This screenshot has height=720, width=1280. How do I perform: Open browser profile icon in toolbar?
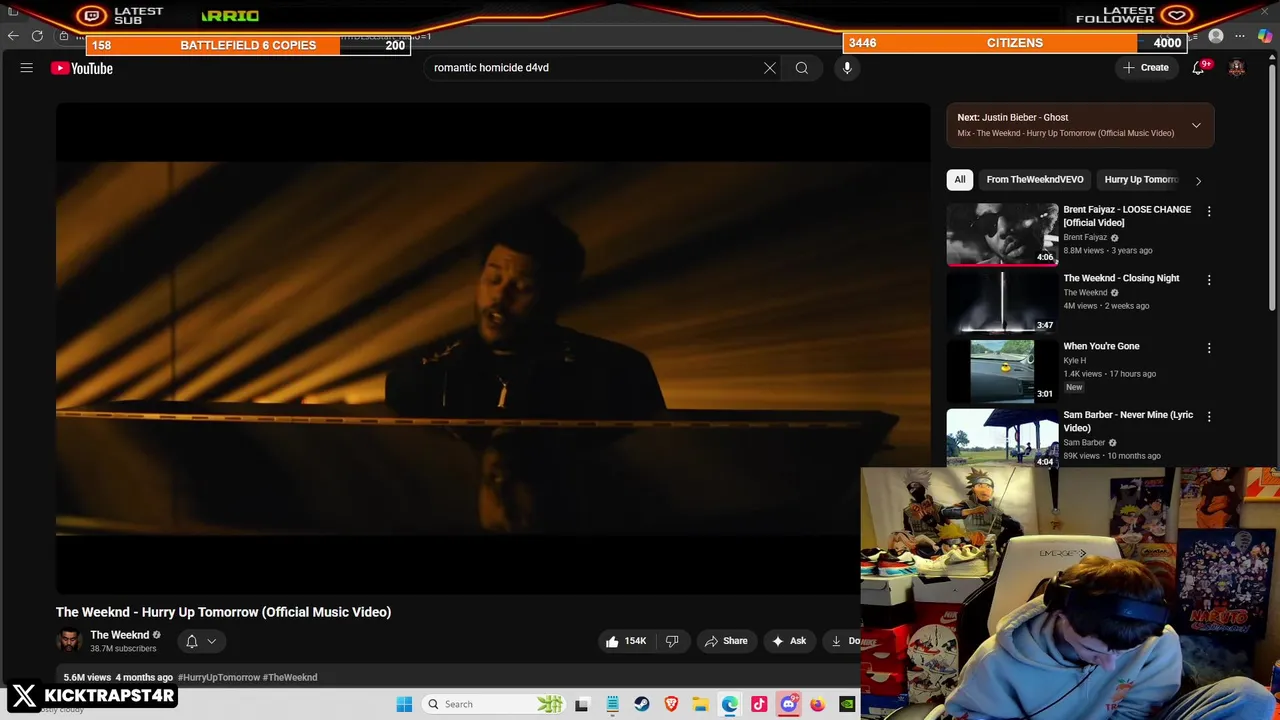coord(1216,36)
